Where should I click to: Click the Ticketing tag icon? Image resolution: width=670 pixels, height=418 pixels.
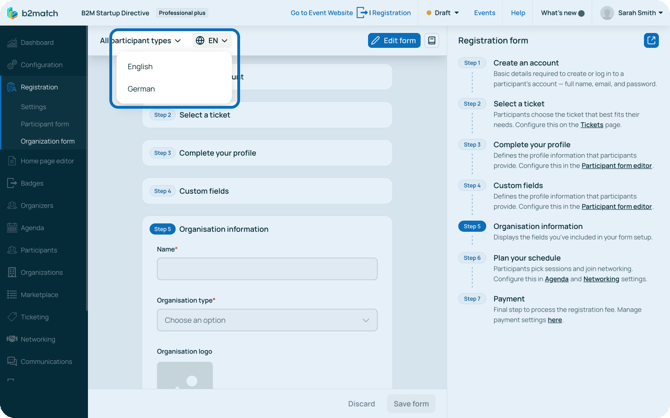[12, 317]
